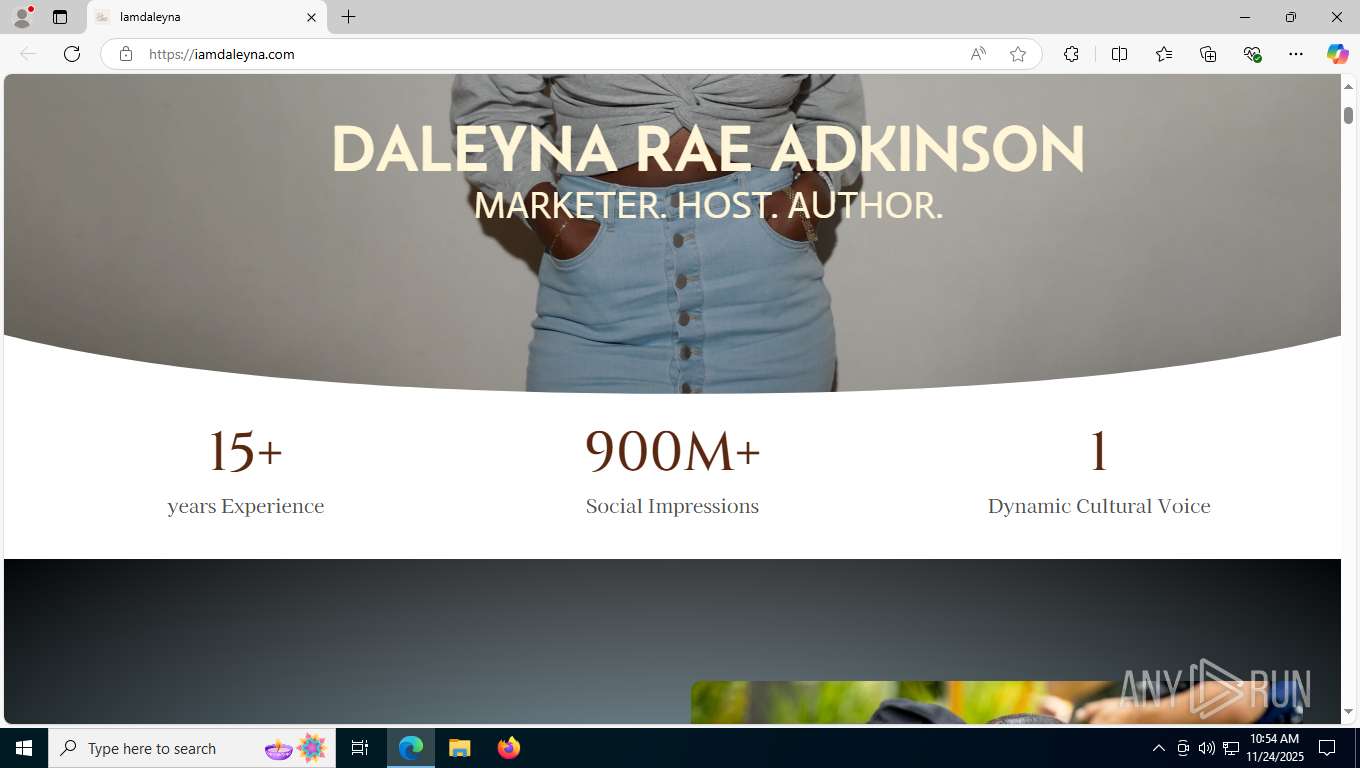Open Firefox from taskbar
The image size is (1360, 768).
[509, 748]
